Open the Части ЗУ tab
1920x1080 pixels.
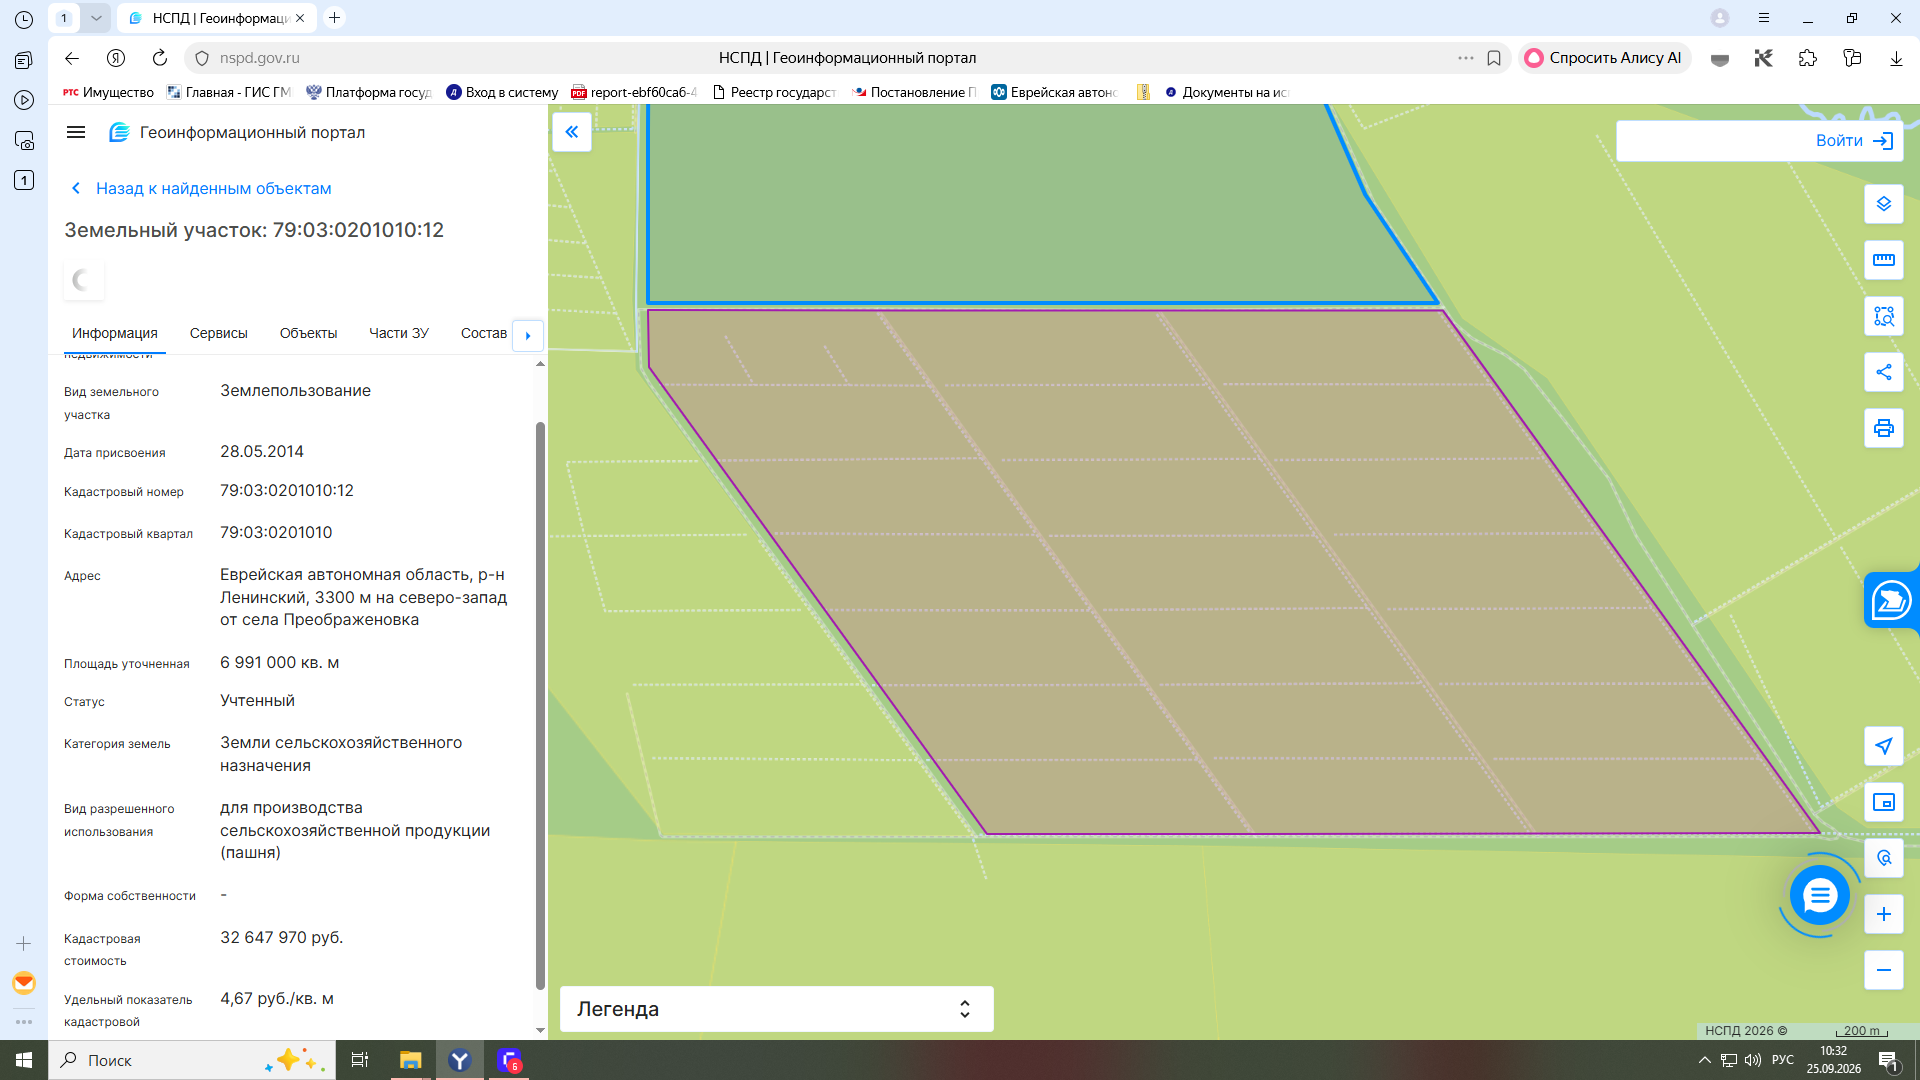(398, 334)
